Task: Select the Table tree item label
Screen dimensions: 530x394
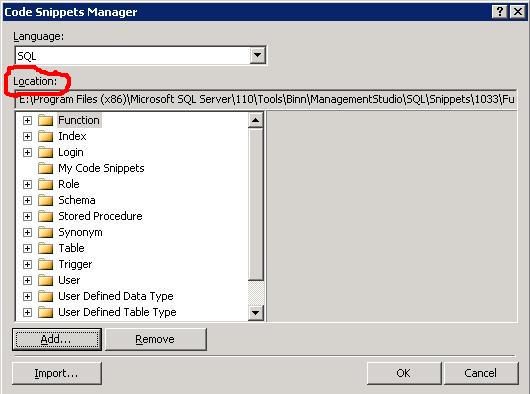Action: [71, 248]
